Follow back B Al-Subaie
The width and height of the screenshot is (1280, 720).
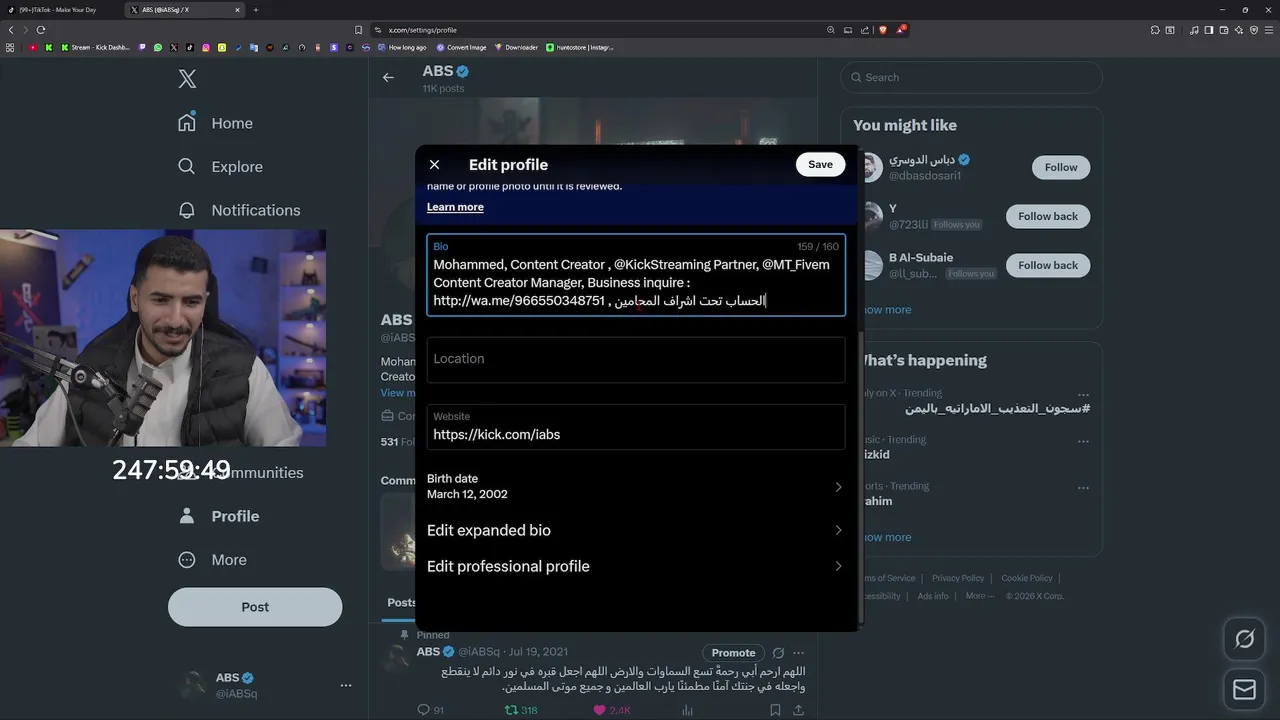click(1048, 265)
